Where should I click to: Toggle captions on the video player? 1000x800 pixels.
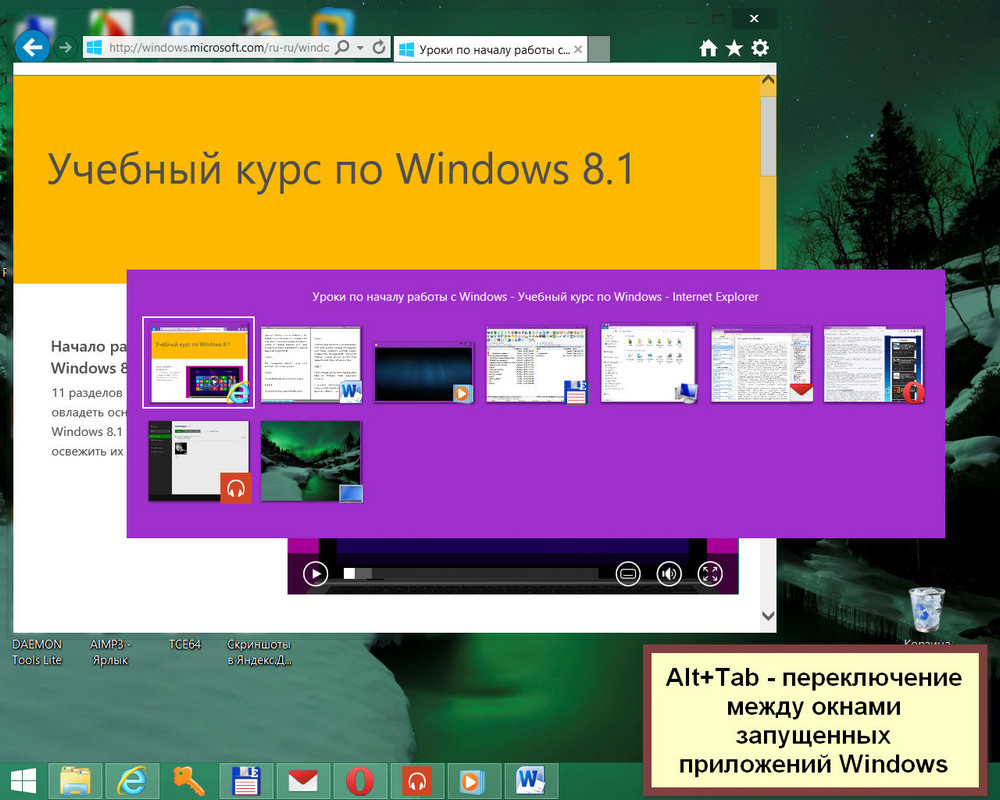point(628,574)
